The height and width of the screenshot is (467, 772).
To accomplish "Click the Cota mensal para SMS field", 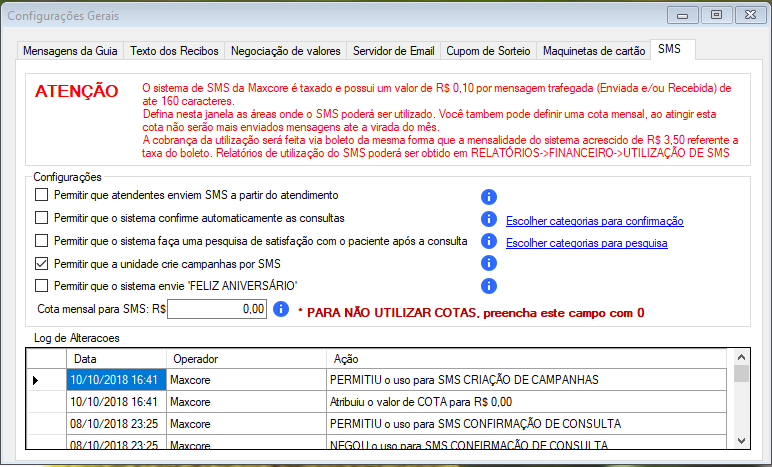I will tap(217, 311).
